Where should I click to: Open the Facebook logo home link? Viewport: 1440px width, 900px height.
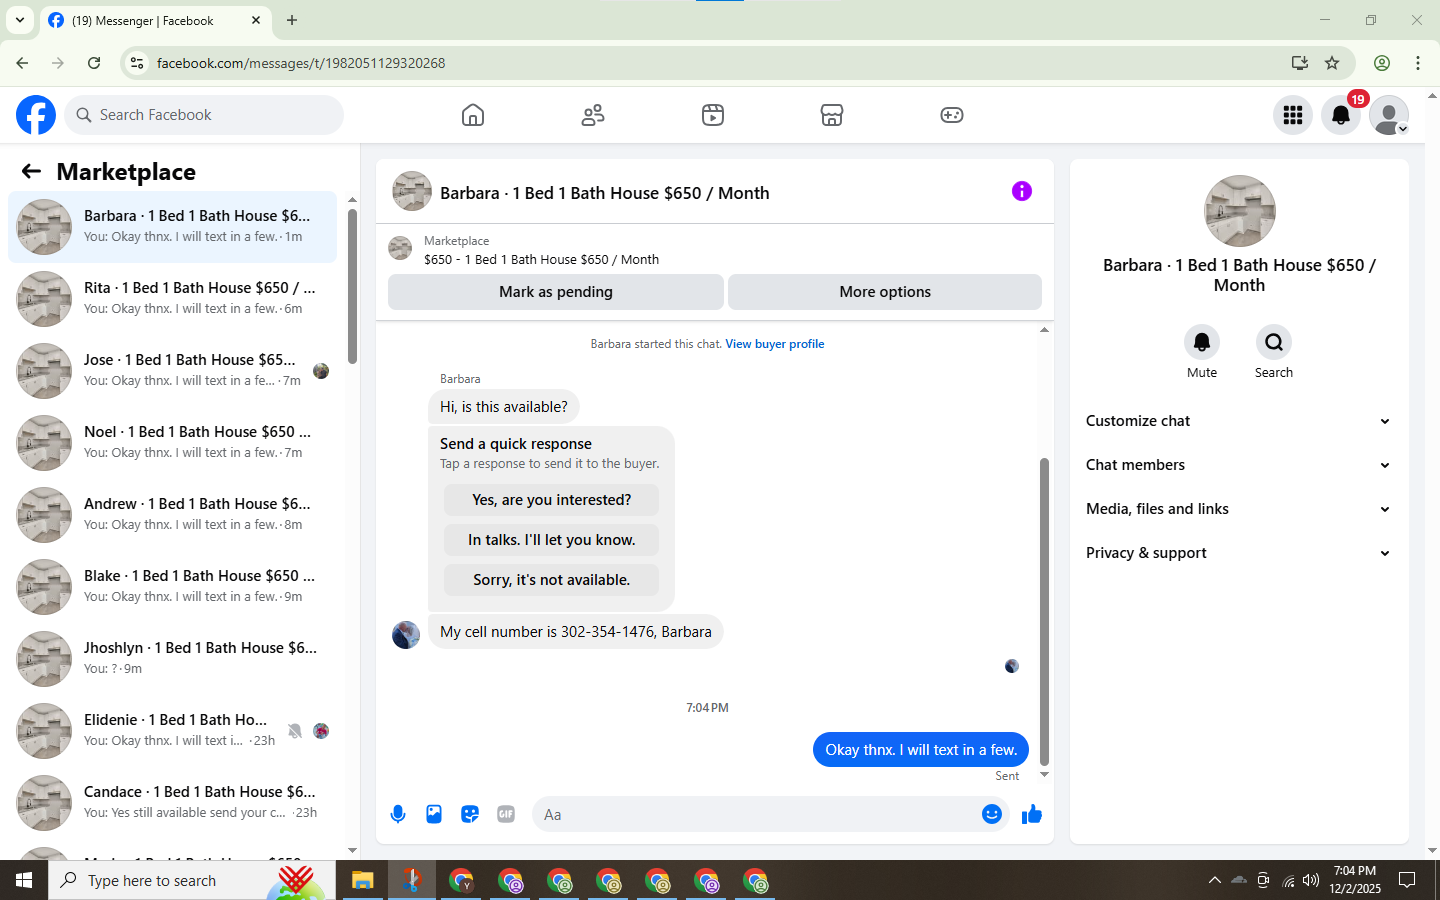point(36,115)
